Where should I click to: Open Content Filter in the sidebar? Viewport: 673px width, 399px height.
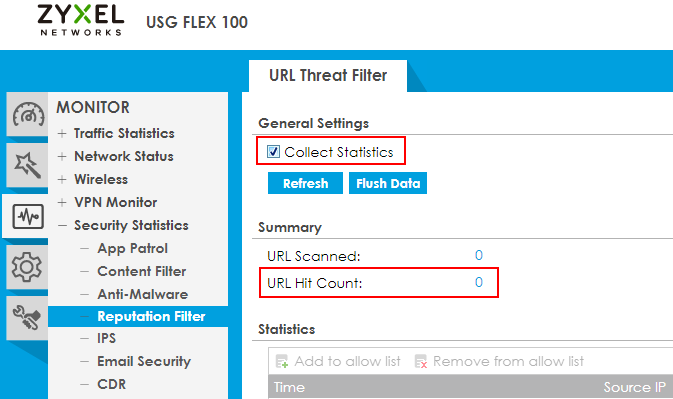(x=142, y=271)
